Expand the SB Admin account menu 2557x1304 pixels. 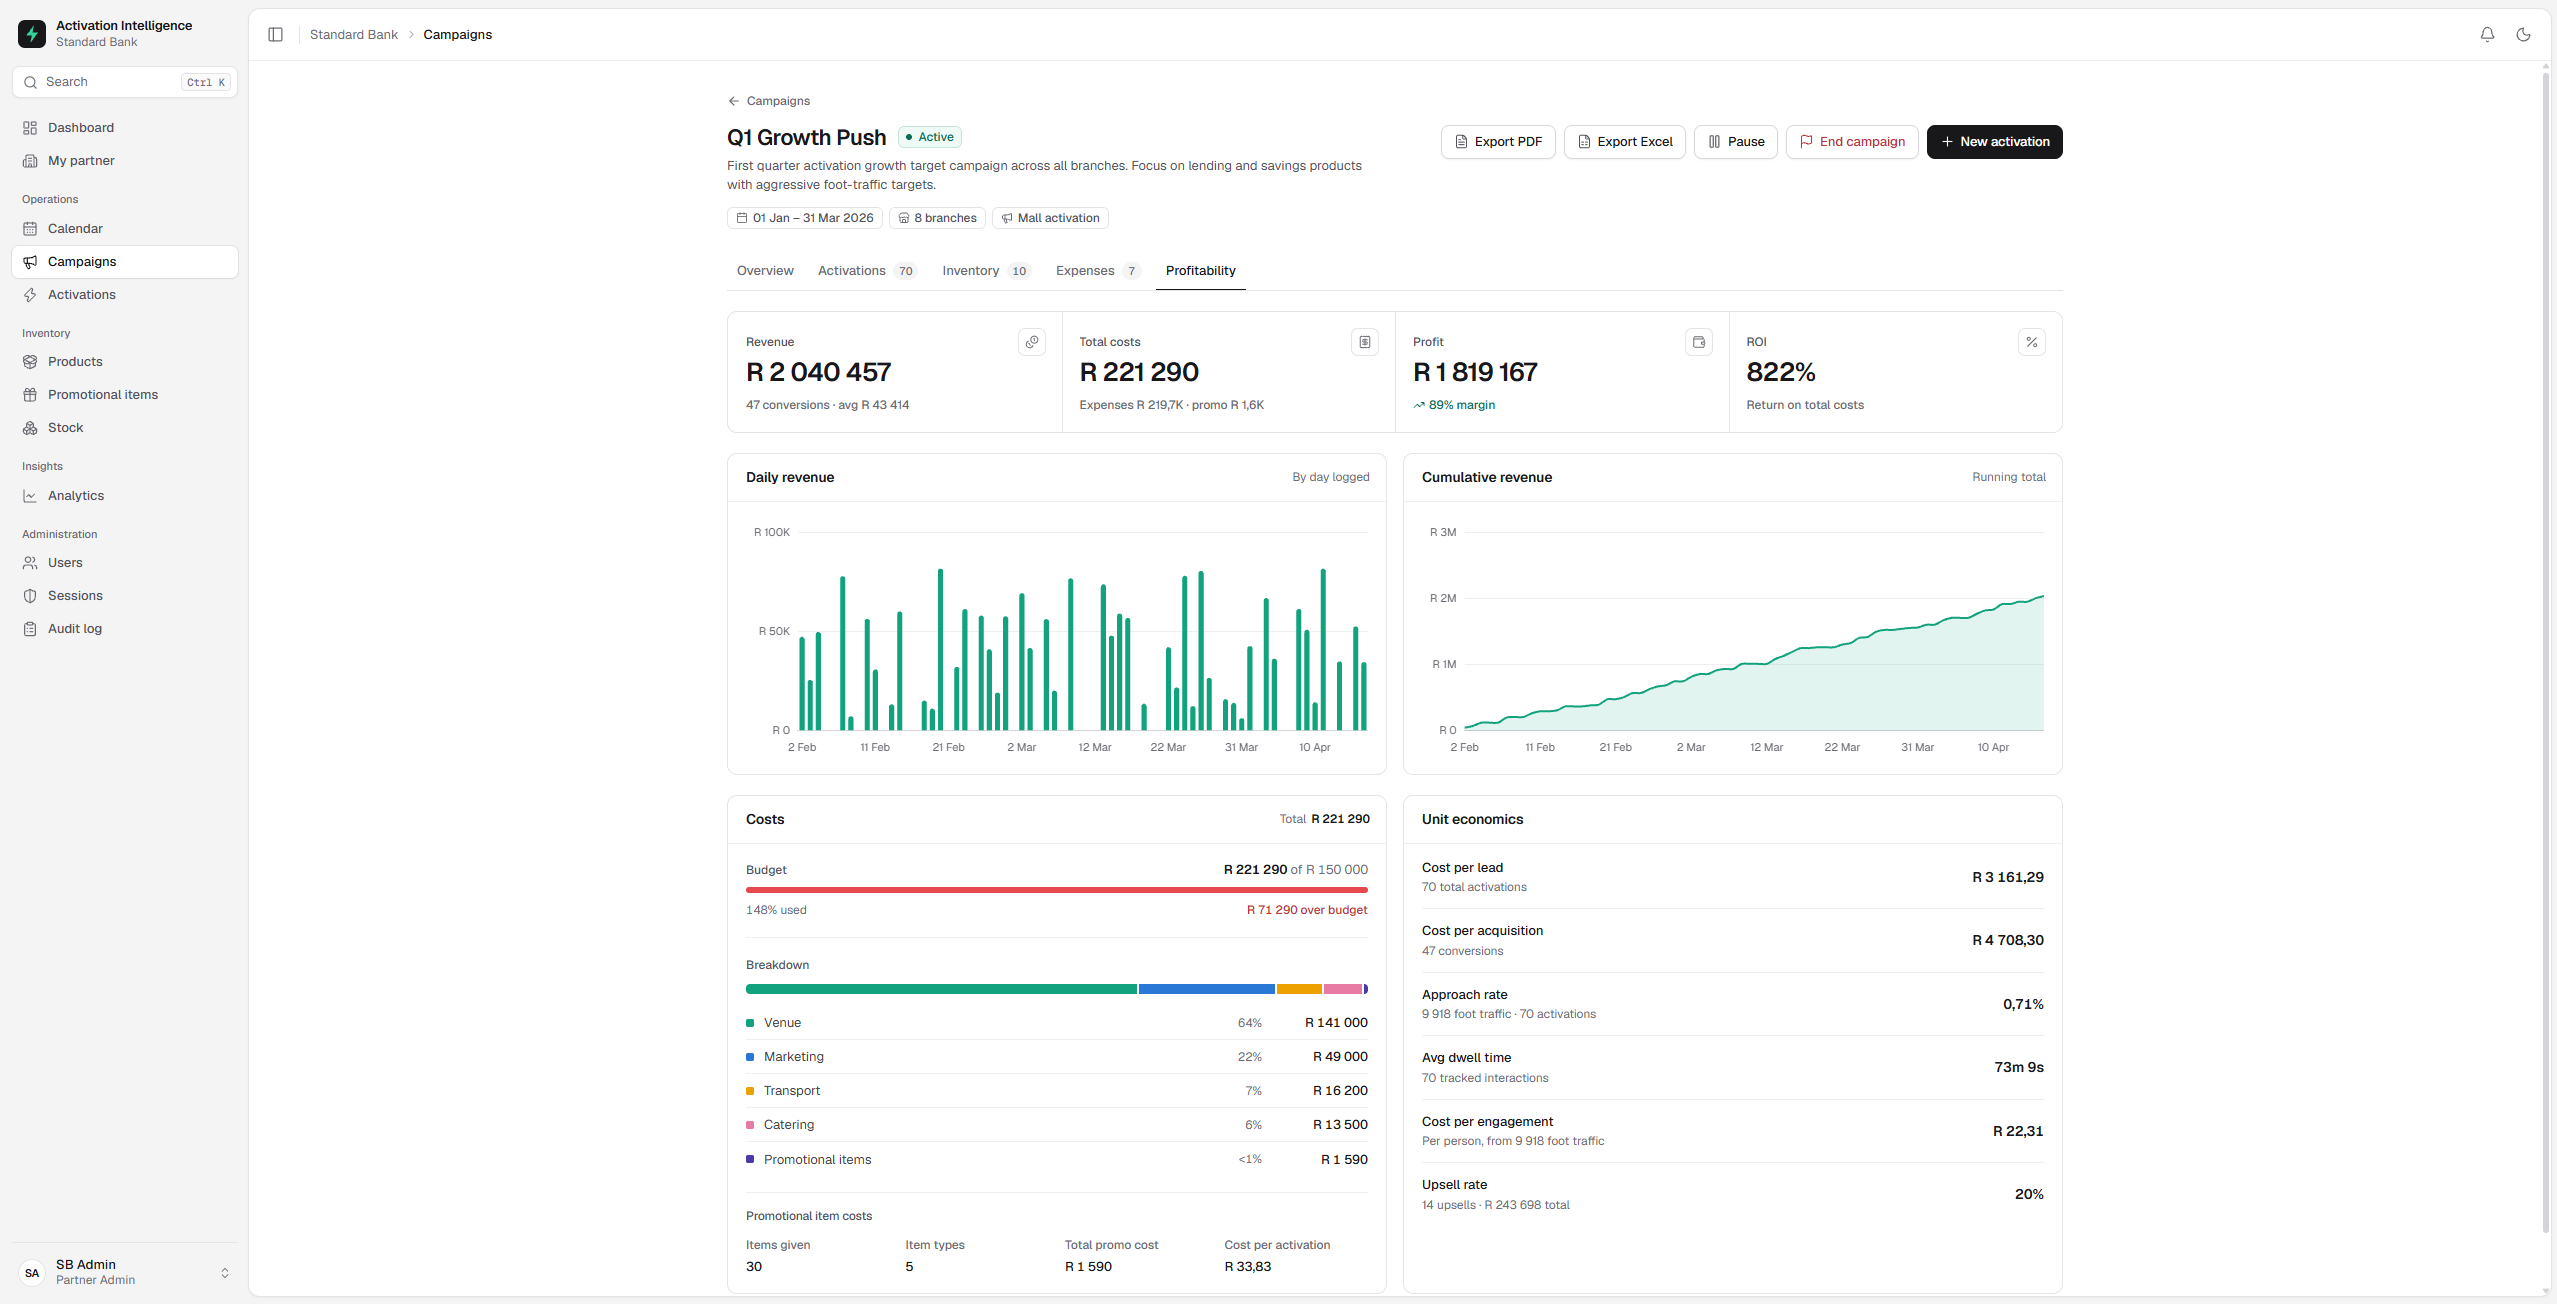coord(125,1272)
